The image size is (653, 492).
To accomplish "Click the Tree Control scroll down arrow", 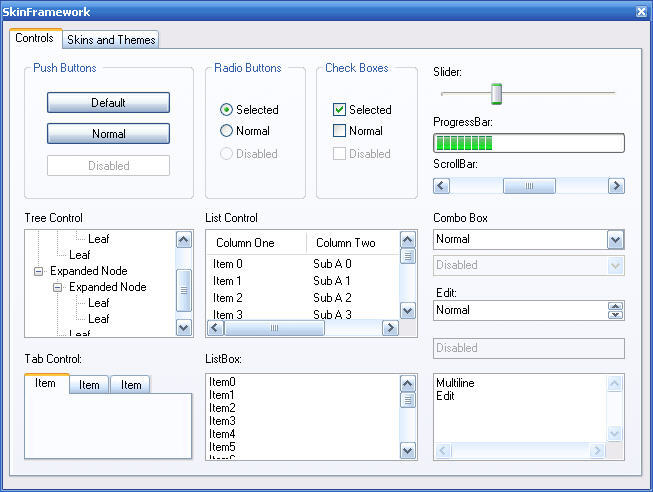I will point(184,327).
